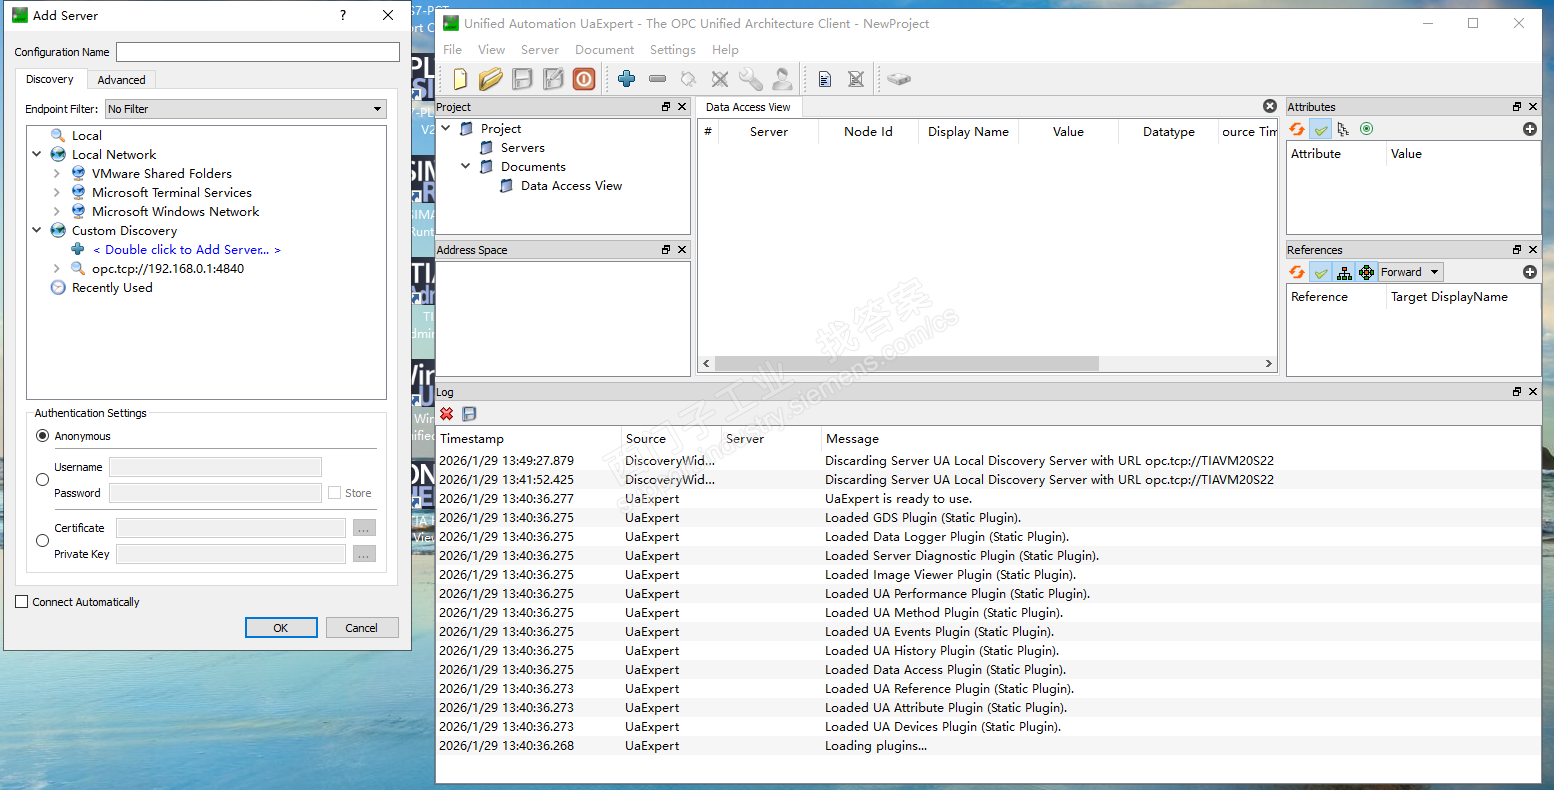Click the green target icon in Attributes
This screenshot has width=1554, height=790.
coord(1367,129)
